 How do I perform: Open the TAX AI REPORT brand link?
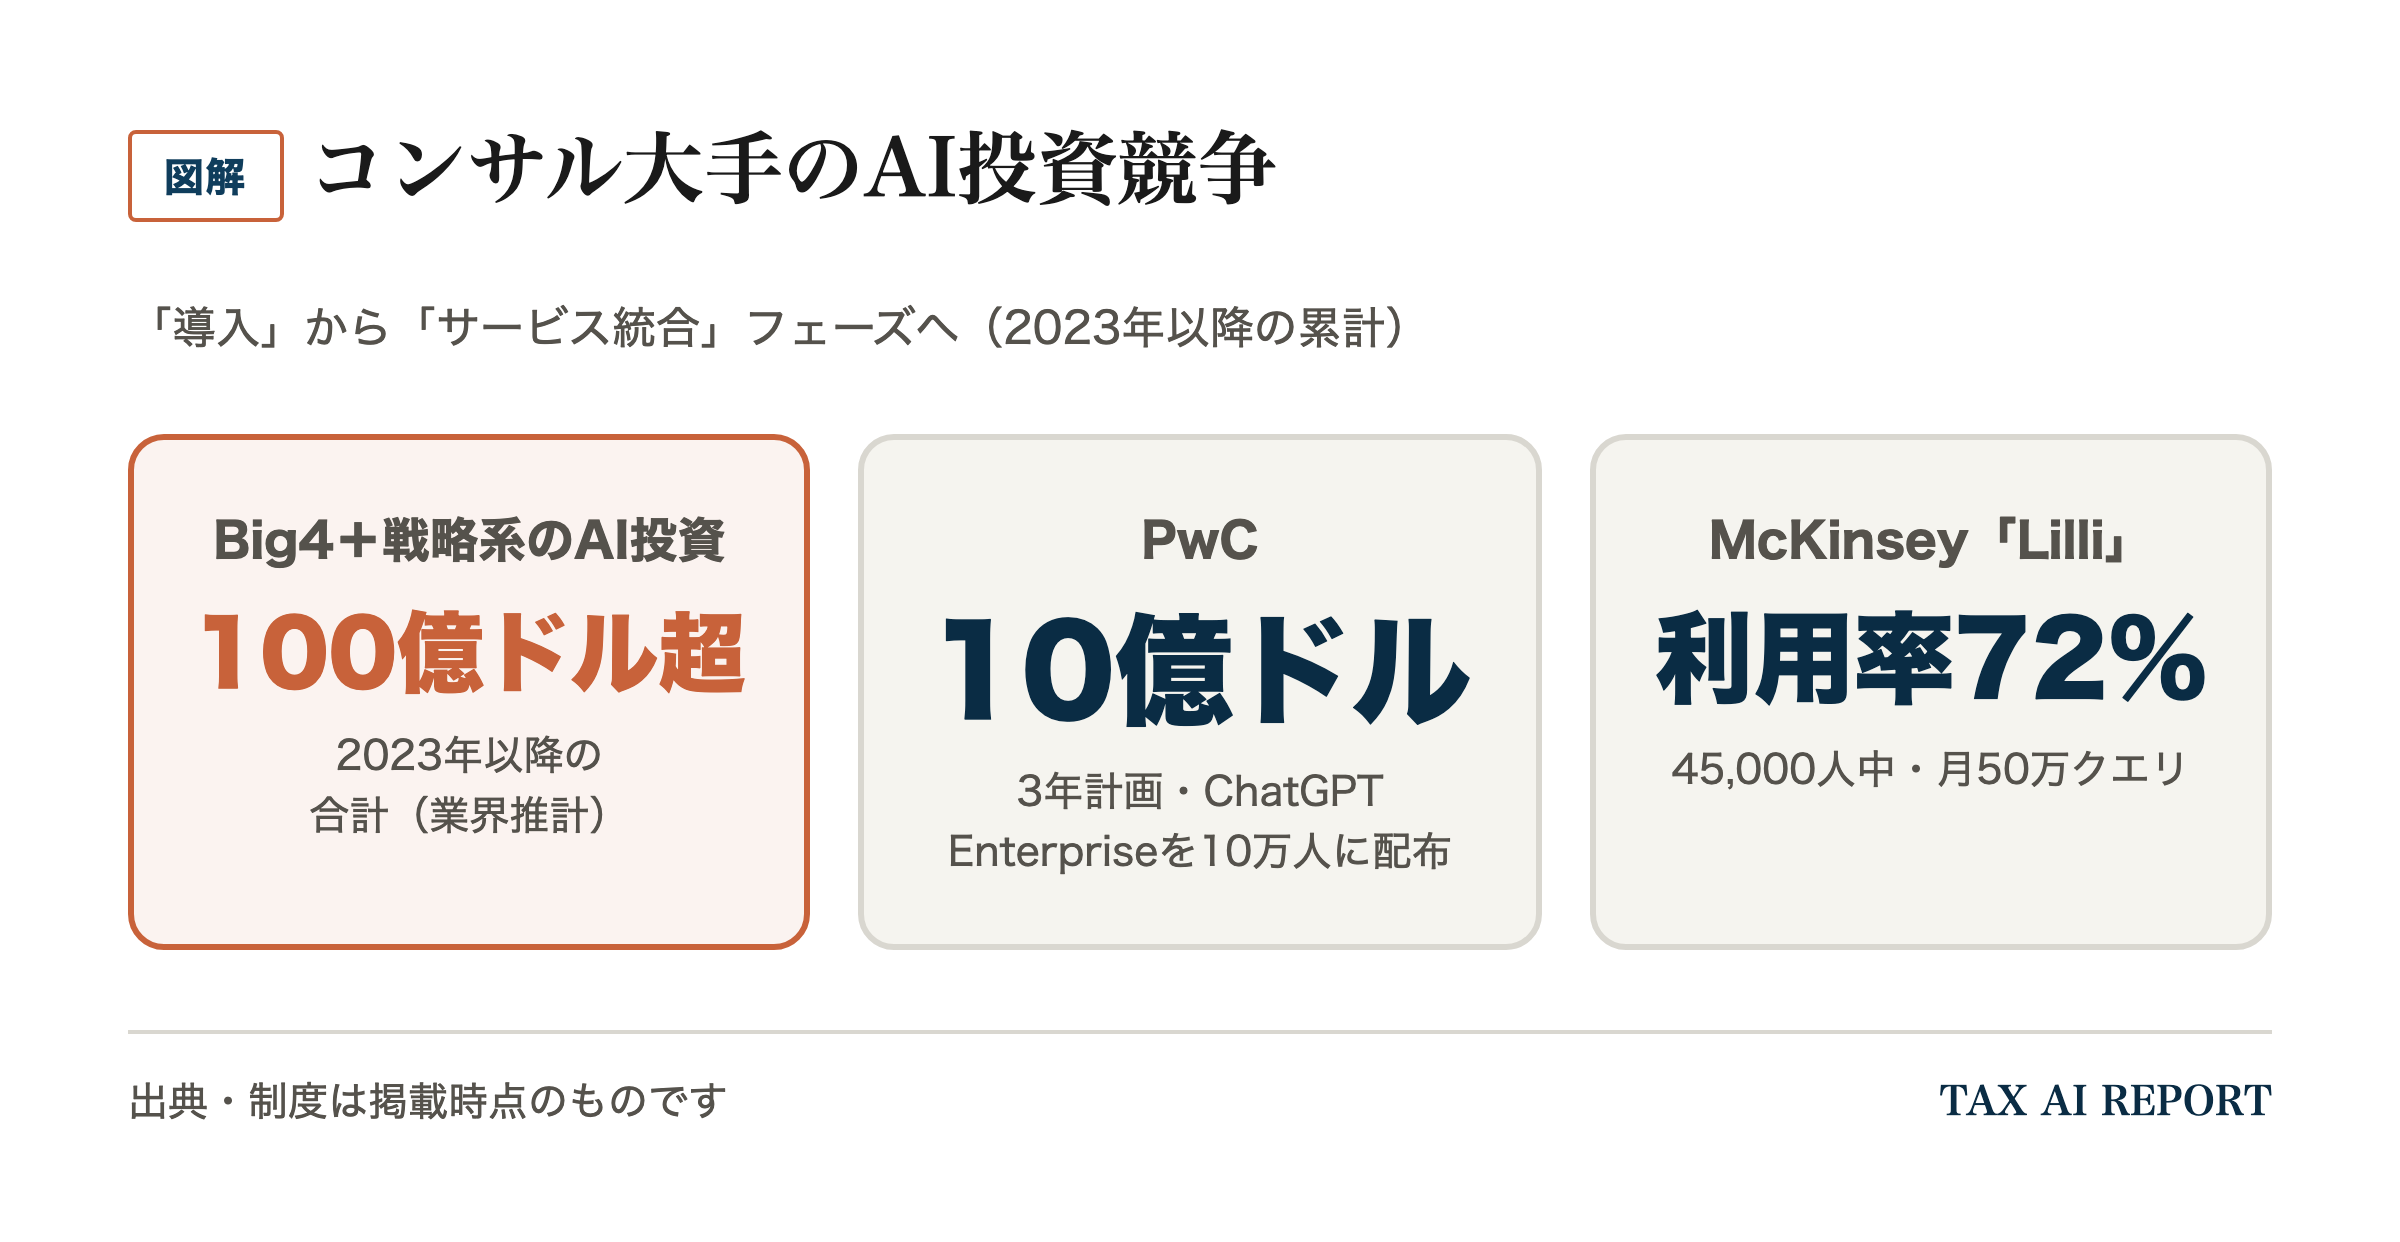point(2105,1101)
